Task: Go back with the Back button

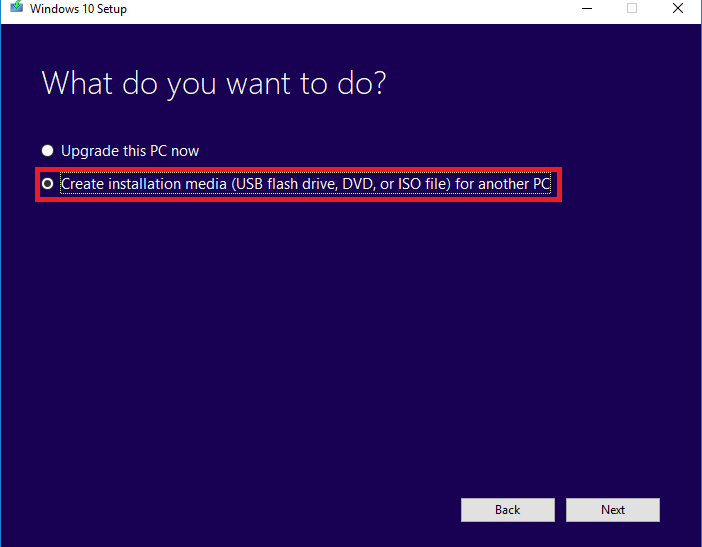Action: pos(508,510)
